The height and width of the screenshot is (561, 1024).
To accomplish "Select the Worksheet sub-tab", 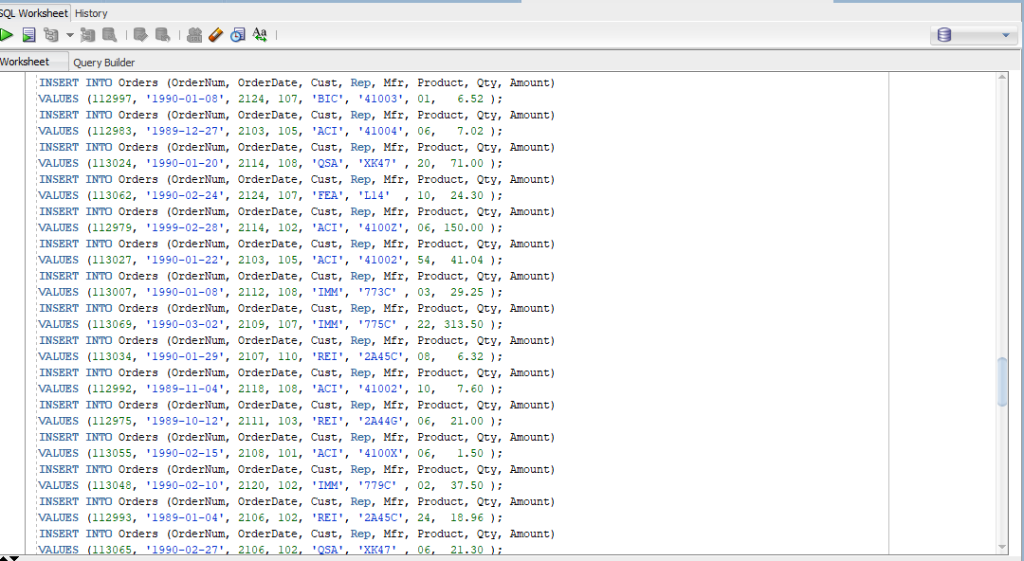I will coord(25,62).
